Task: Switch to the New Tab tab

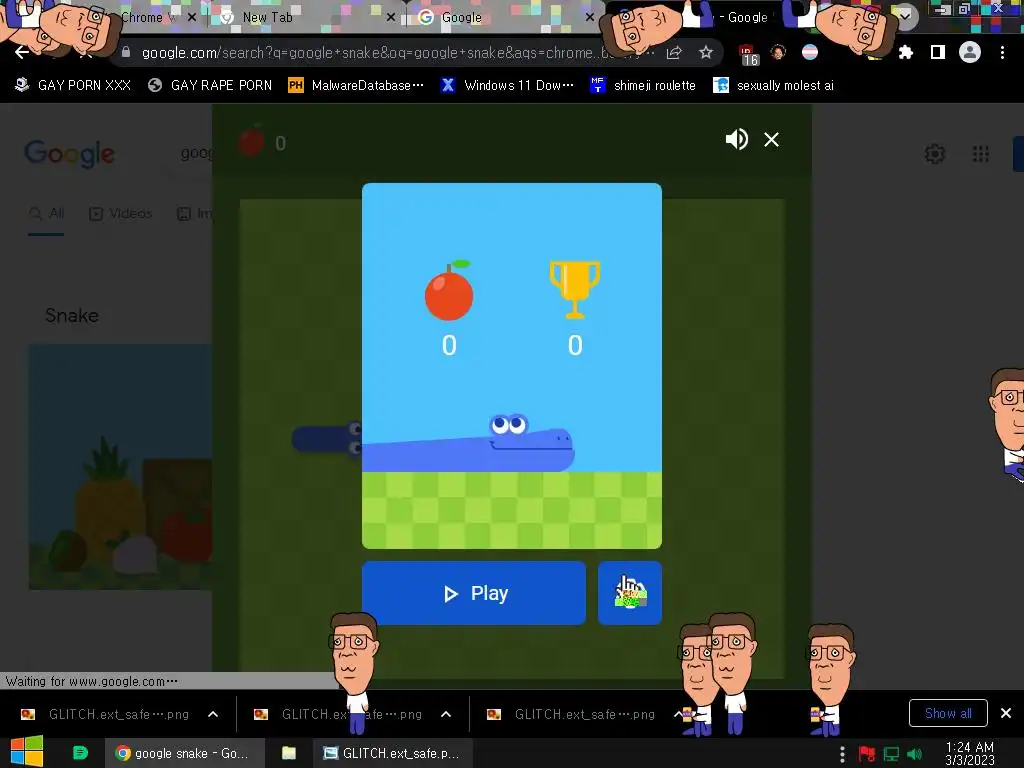Action: [x=304, y=18]
